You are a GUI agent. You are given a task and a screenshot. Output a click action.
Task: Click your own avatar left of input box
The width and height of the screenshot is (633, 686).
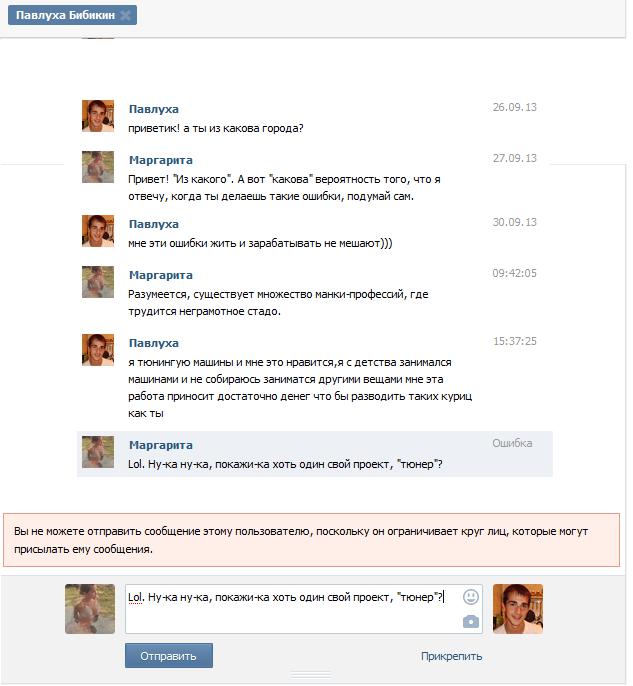(x=90, y=609)
